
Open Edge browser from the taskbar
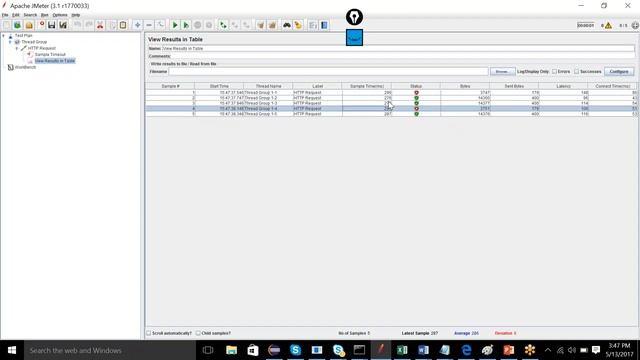(466, 350)
